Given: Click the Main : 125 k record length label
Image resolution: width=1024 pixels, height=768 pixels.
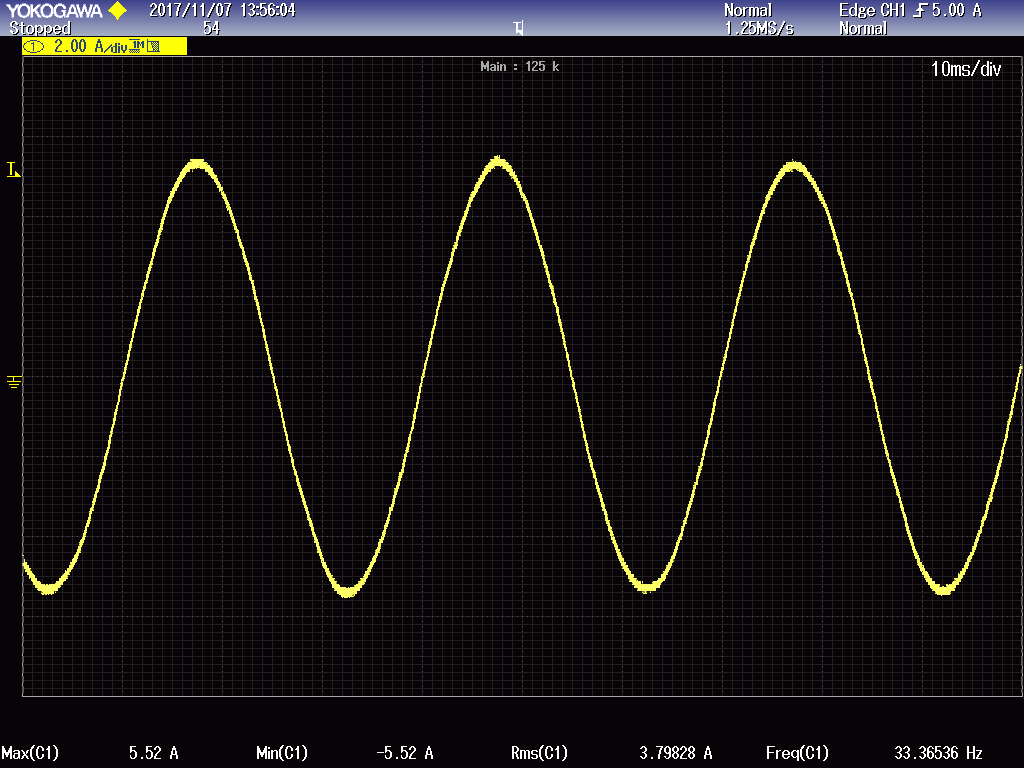Looking at the screenshot, I should tap(520, 67).
